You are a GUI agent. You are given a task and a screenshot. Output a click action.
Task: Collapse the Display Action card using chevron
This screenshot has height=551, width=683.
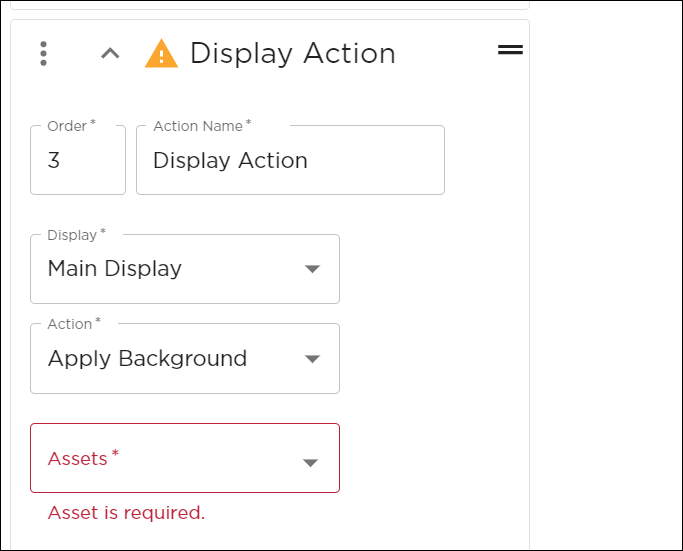point(110,54)
